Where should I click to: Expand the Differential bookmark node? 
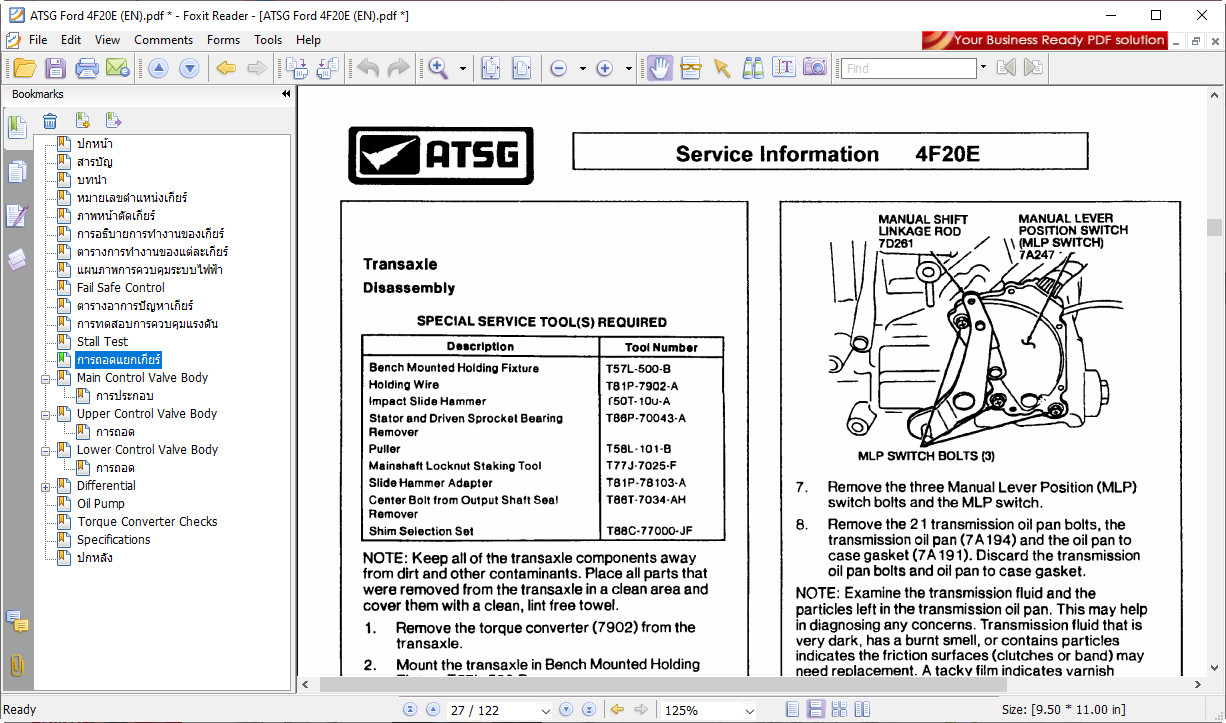(45, 486)
